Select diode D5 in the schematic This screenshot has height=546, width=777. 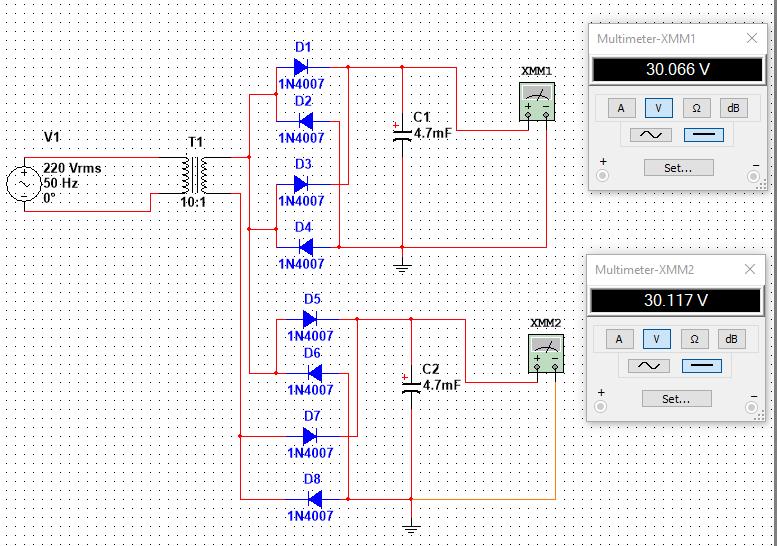click(x=310, y=319)
